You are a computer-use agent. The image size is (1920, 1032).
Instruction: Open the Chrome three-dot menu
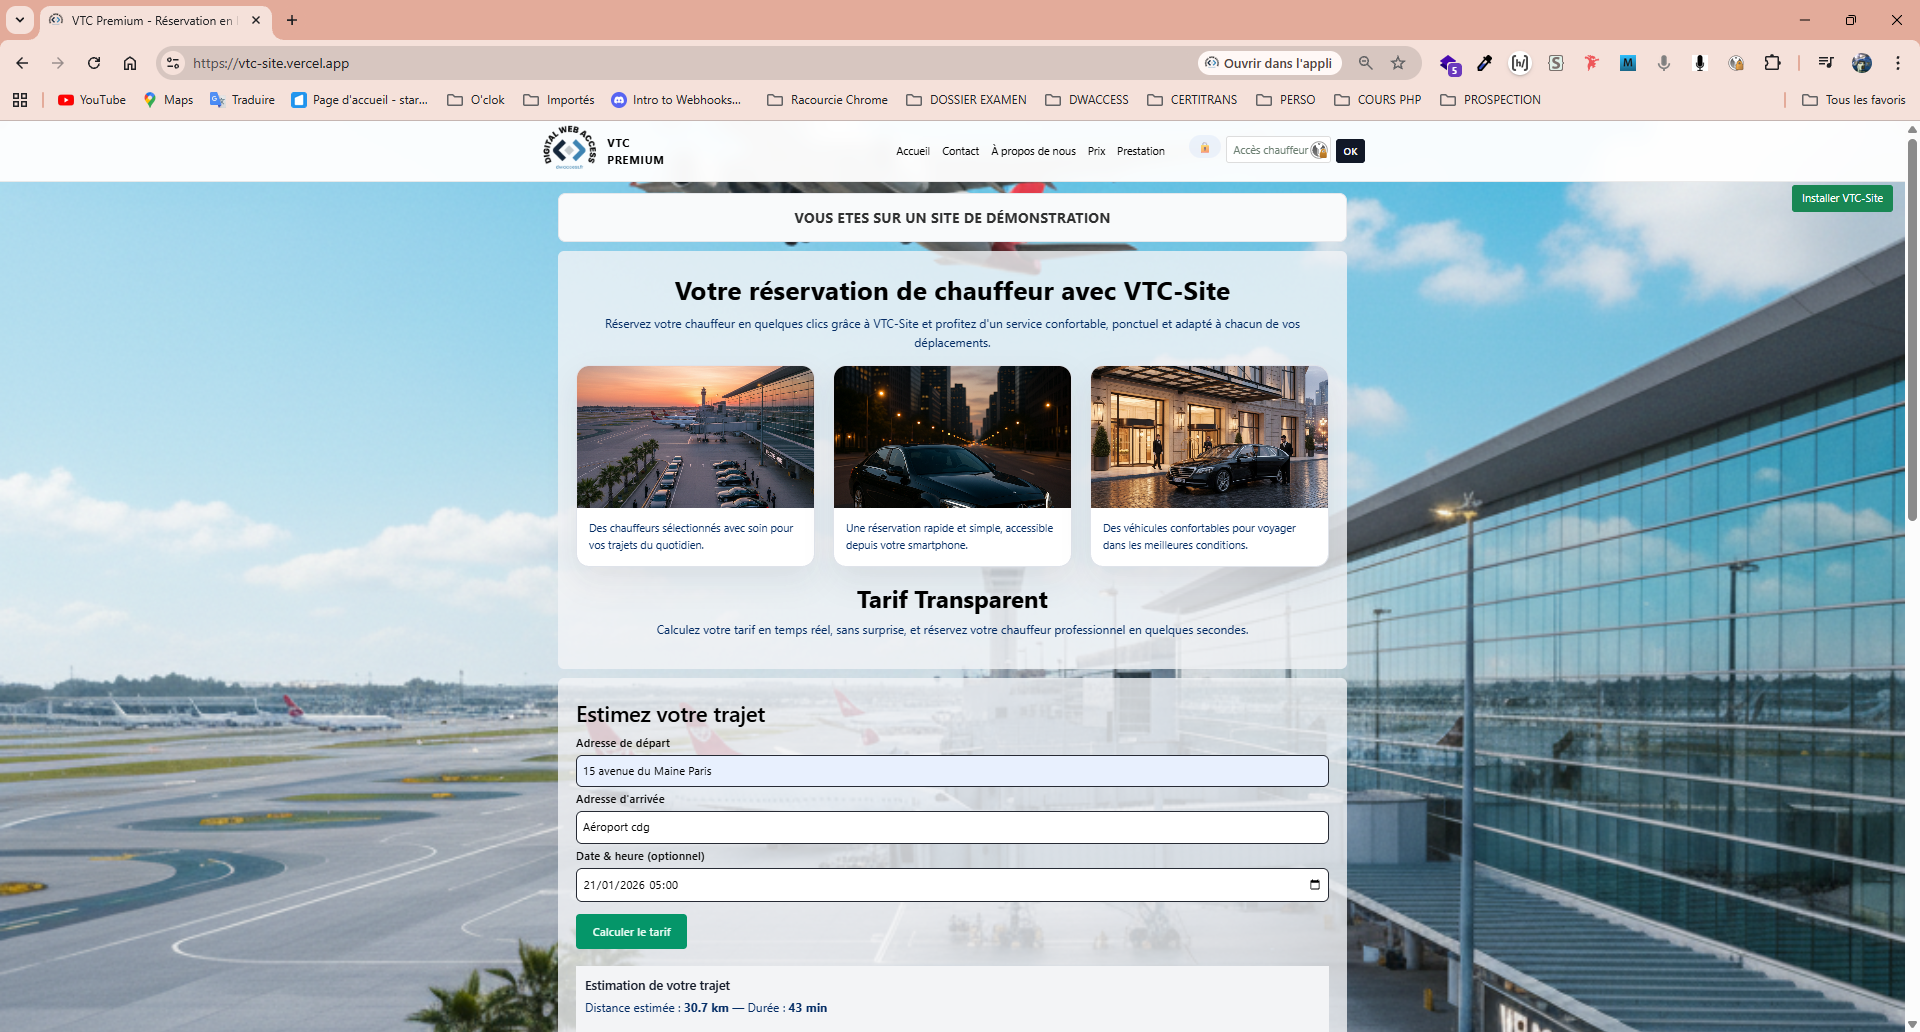pyautogui.click(x=1897, y=63)
